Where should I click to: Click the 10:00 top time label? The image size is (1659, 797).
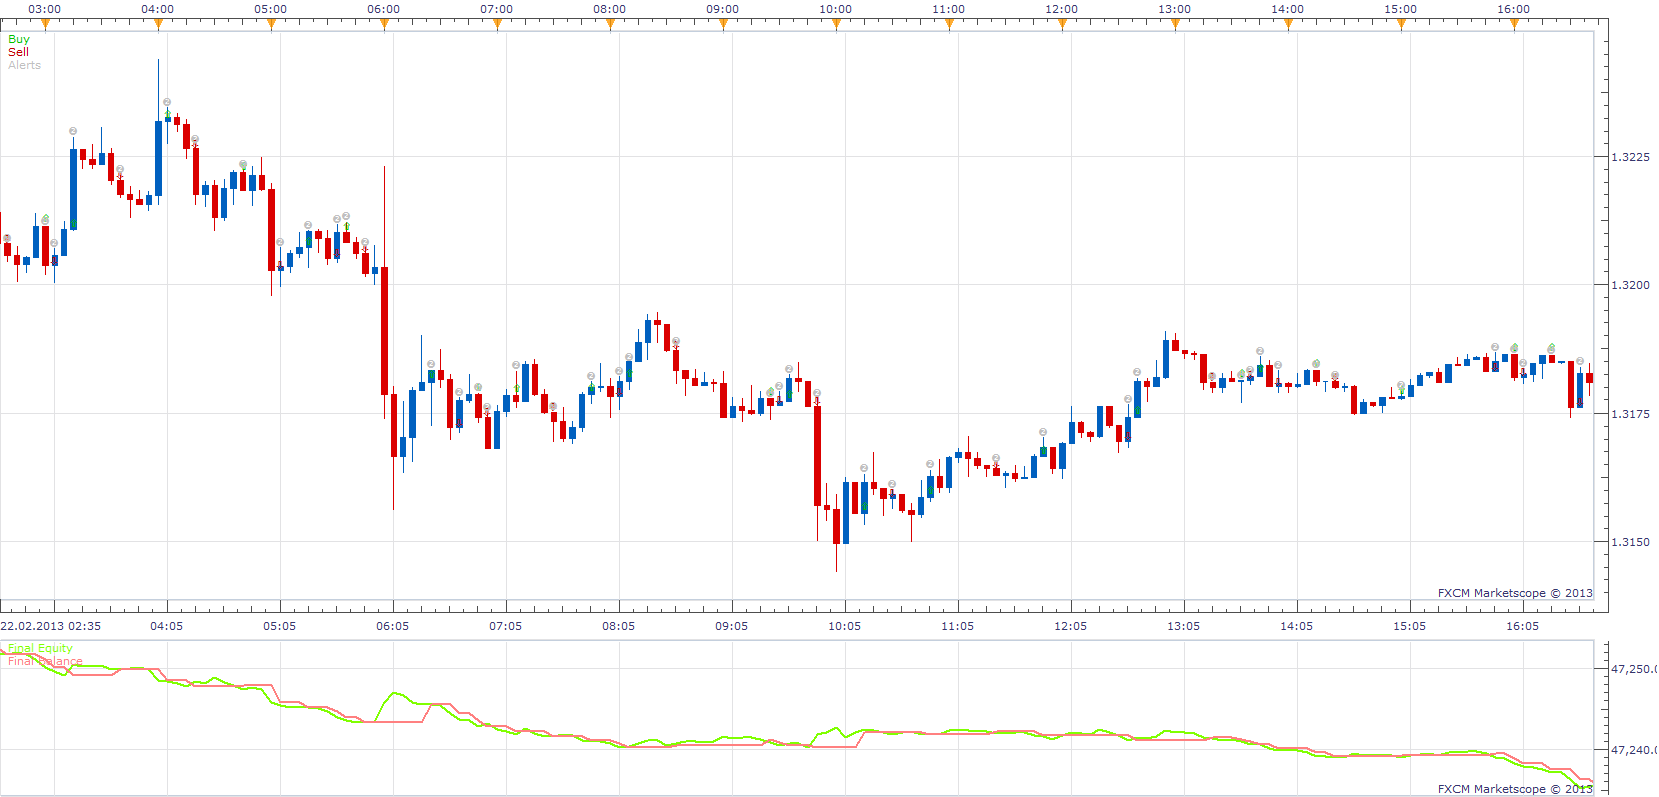tap(836, 9)
